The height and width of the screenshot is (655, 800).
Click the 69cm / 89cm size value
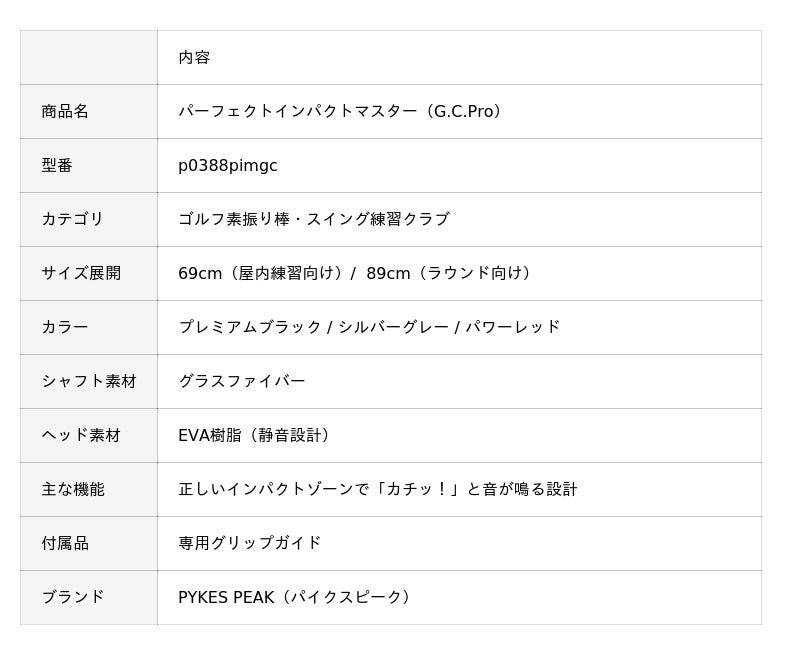356,273
